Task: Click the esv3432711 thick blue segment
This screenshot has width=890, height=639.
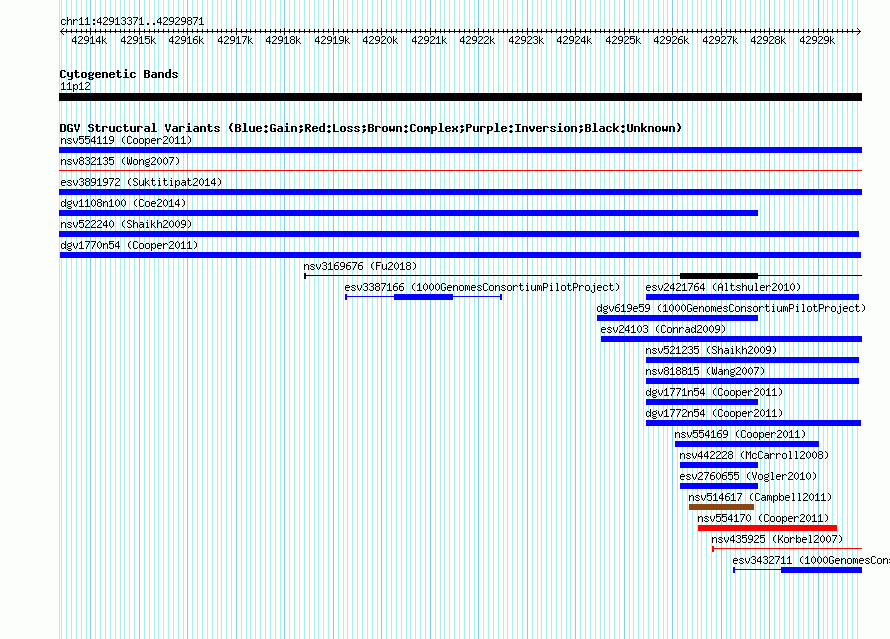Action: [x=821, y=570]
